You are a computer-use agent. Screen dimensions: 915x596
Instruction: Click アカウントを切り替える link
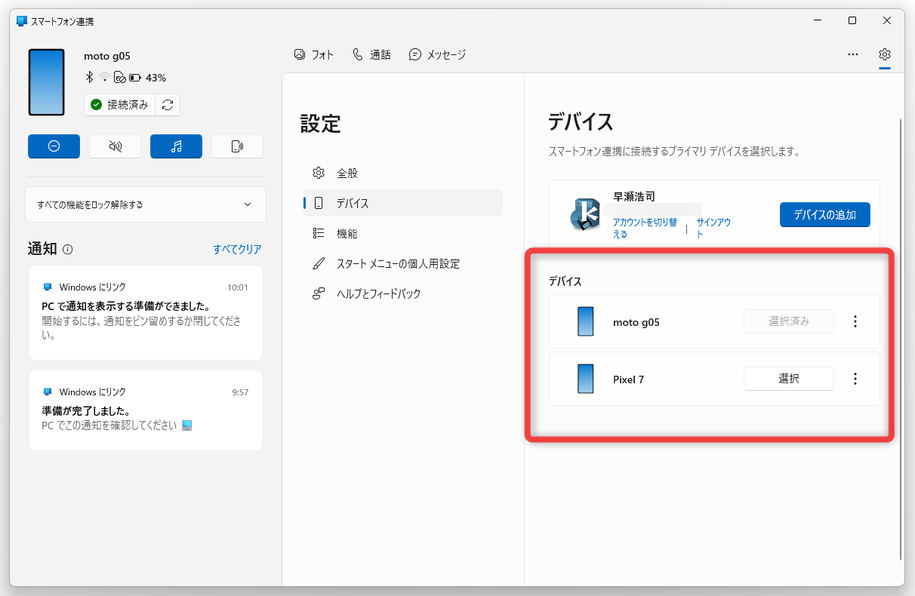645,228
